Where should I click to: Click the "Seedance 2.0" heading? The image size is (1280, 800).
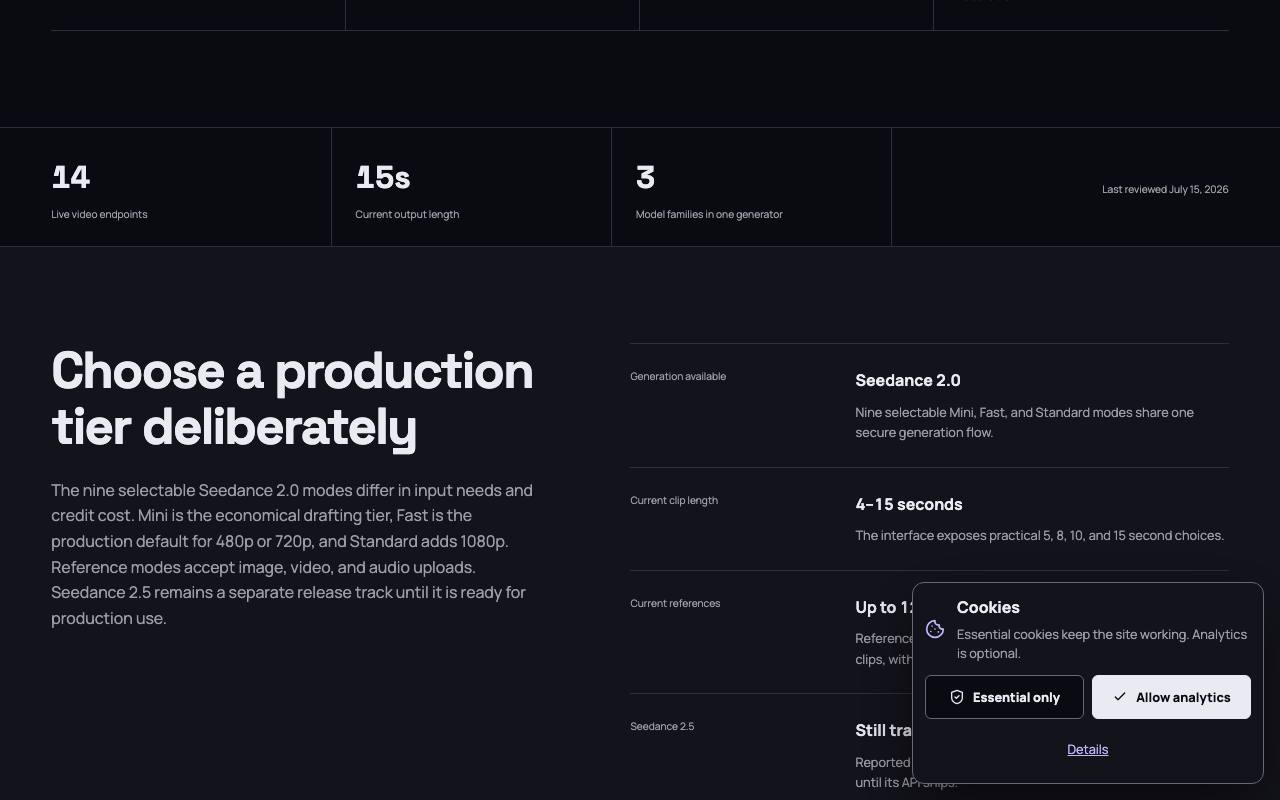908,380
